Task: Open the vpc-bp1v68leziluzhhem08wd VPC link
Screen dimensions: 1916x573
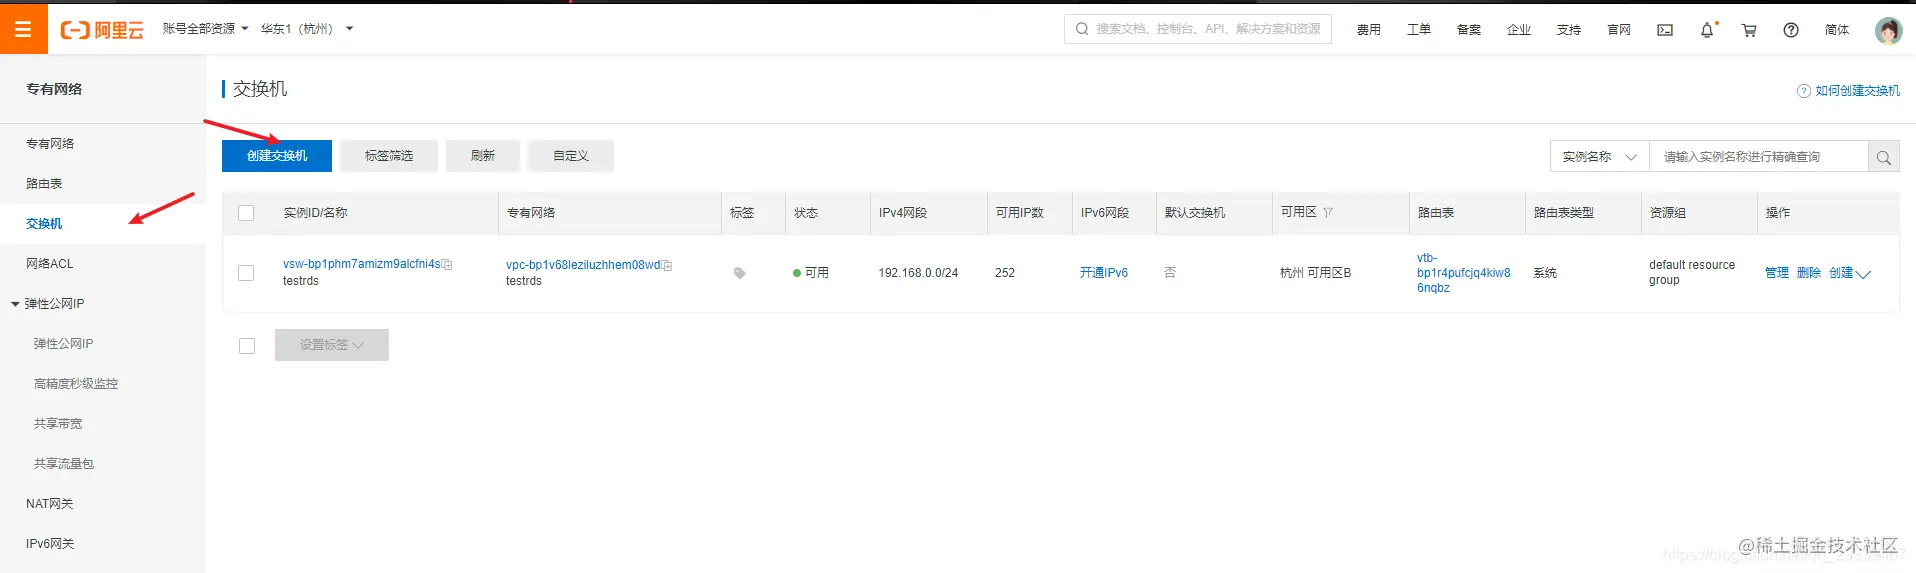Action: [583, 265]
